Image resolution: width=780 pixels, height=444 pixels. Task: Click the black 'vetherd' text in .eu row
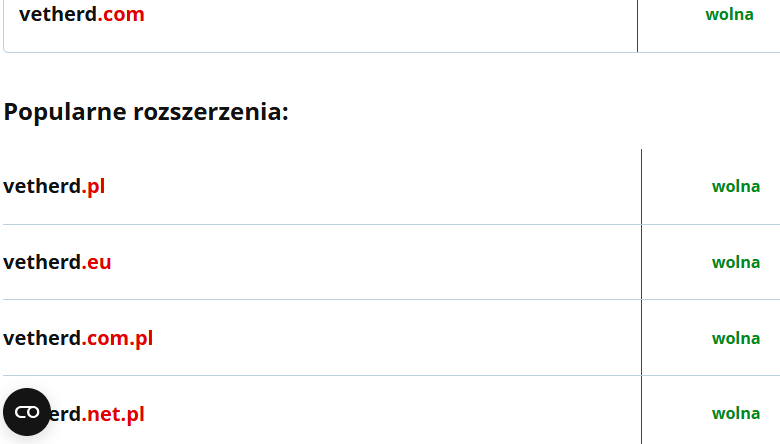[42, 262]
